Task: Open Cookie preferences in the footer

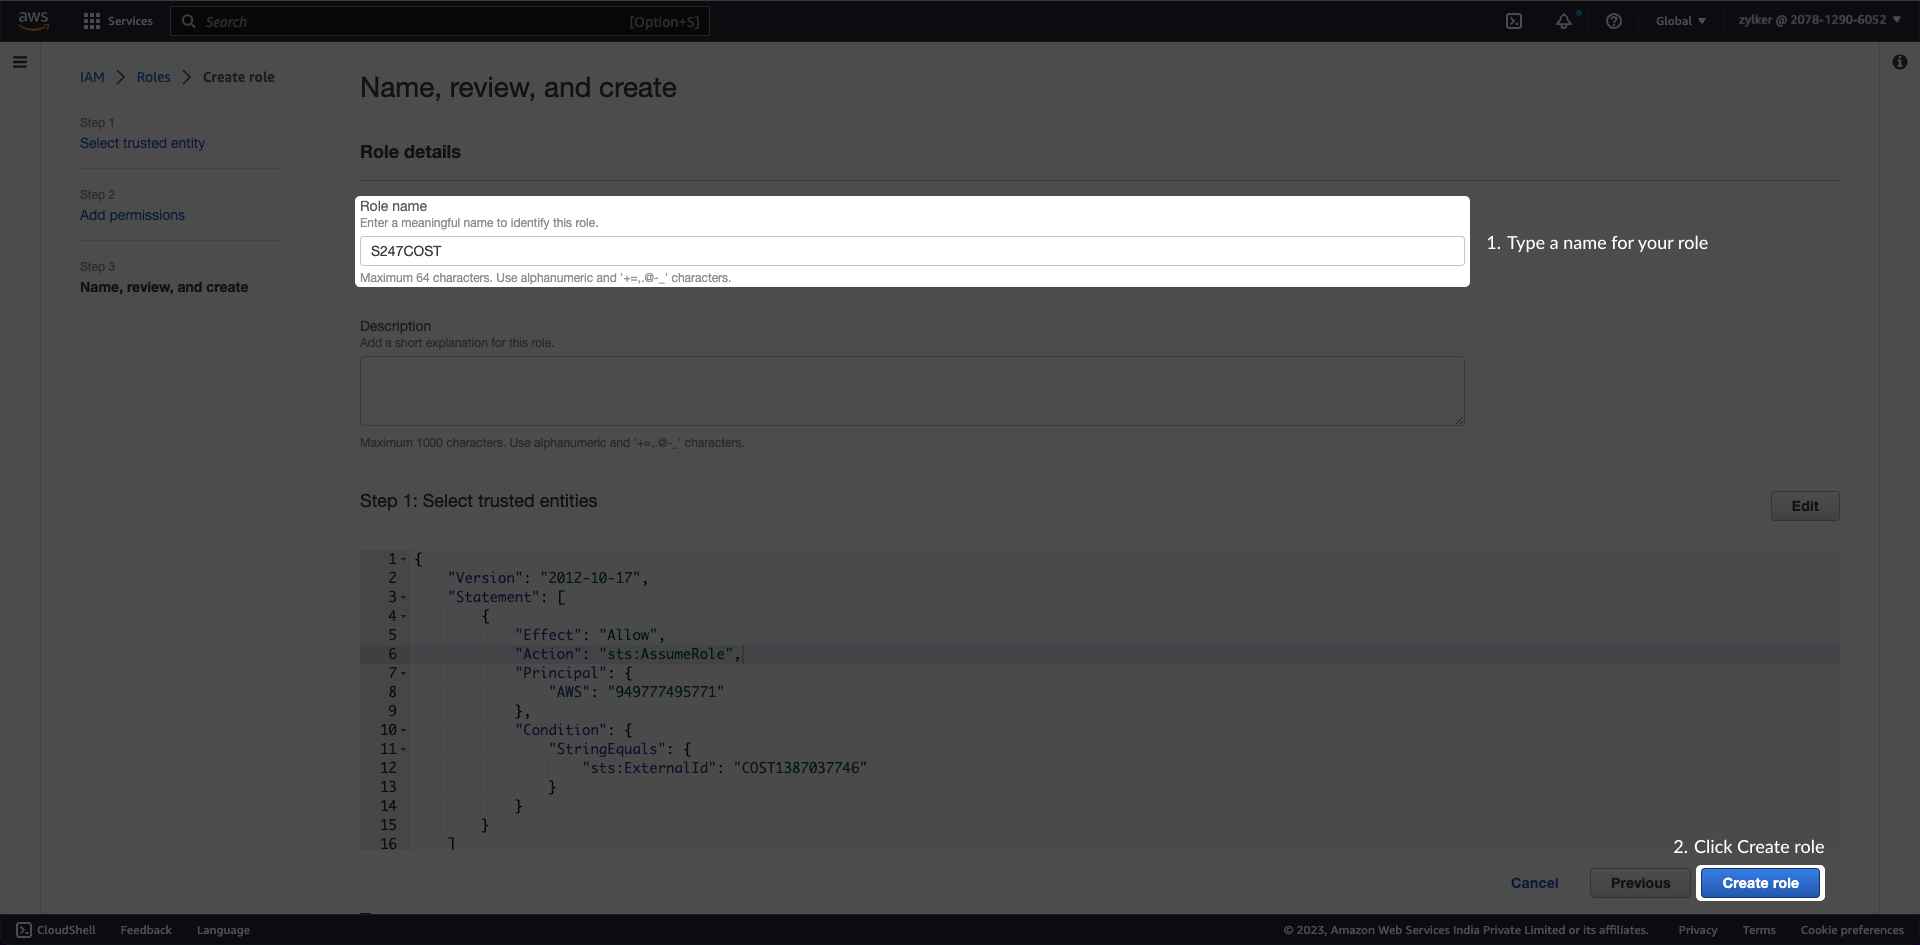Action: pyautogui.click(x=1852, y=930)
